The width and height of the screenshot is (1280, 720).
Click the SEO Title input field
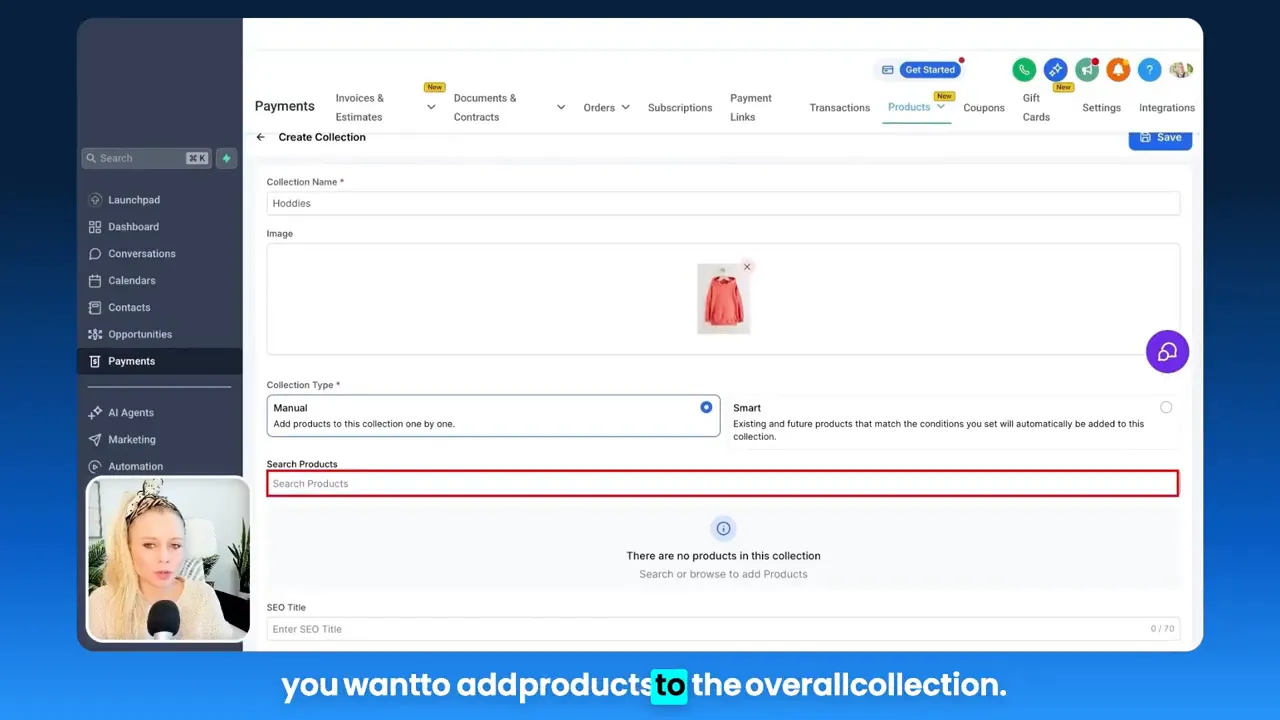(x=723, y=629)
